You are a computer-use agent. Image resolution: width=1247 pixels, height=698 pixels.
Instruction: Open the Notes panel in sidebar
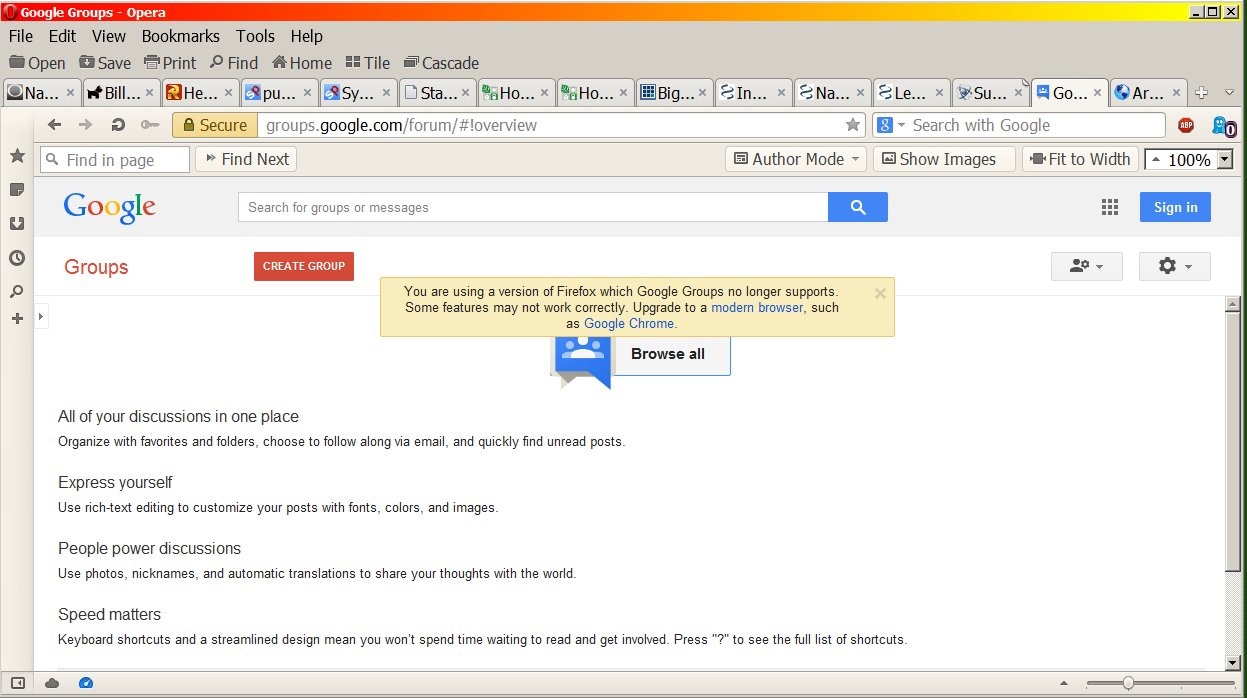17,190
